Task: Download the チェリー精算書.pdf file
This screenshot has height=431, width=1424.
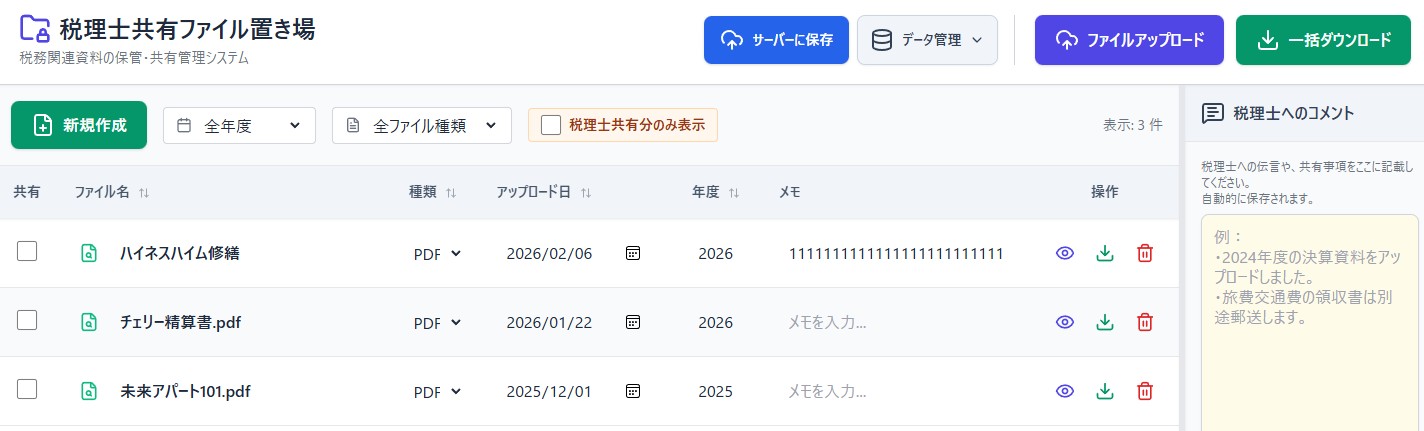Action: [x=1105, y=322]
